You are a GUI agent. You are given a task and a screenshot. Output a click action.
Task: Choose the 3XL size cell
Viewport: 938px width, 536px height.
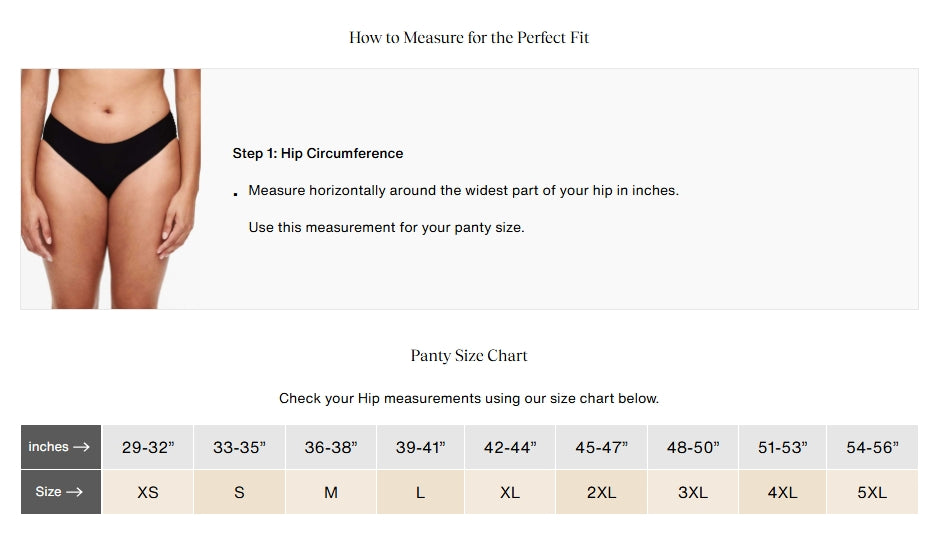tap(693, 492)
